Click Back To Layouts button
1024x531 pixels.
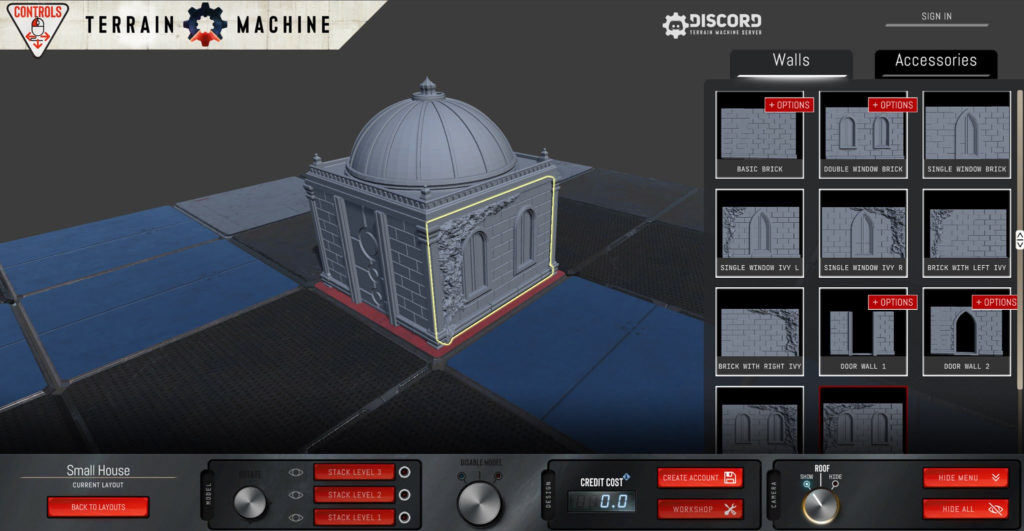[x=98, y=507]
